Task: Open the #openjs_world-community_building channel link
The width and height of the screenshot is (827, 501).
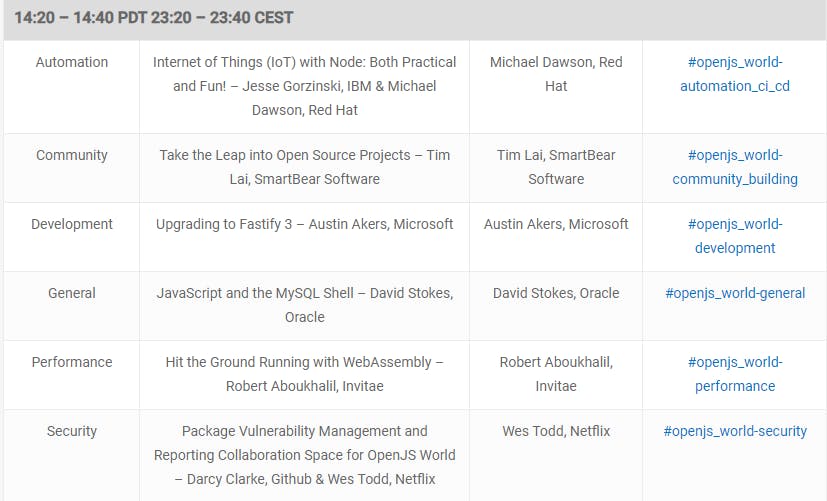Action: pos(735,167)
